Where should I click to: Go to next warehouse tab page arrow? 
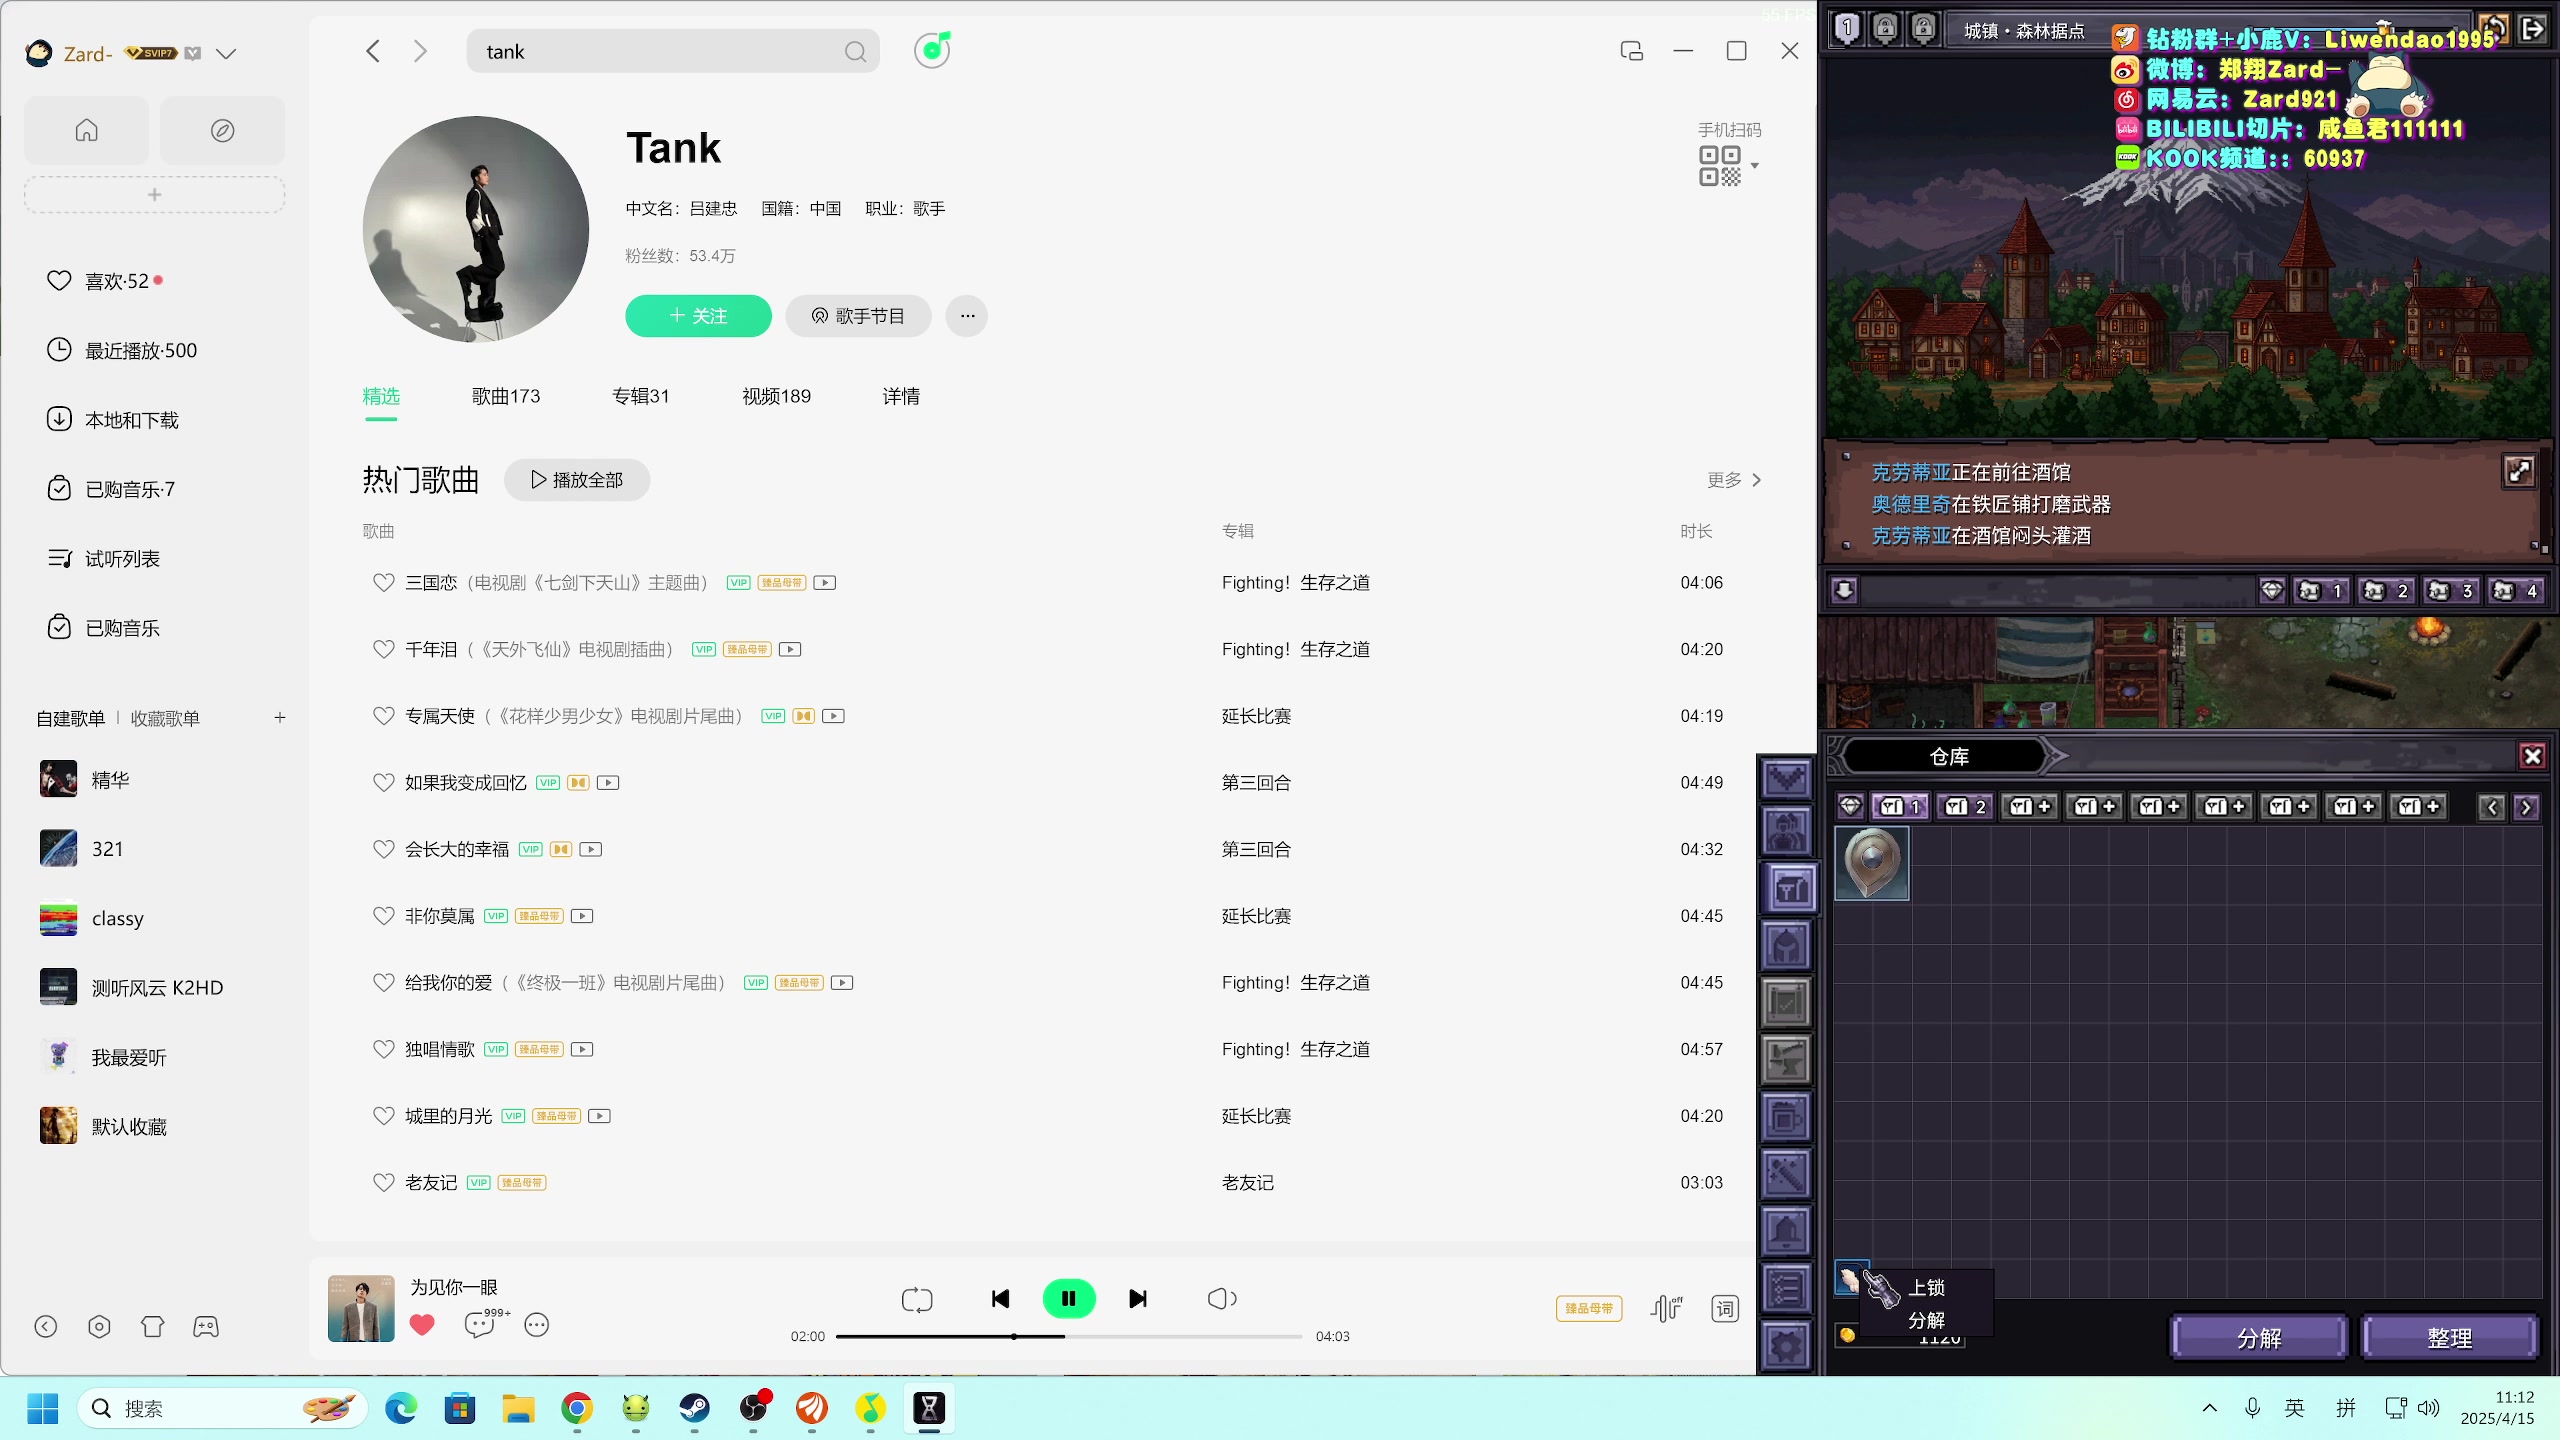(2527, 808)
